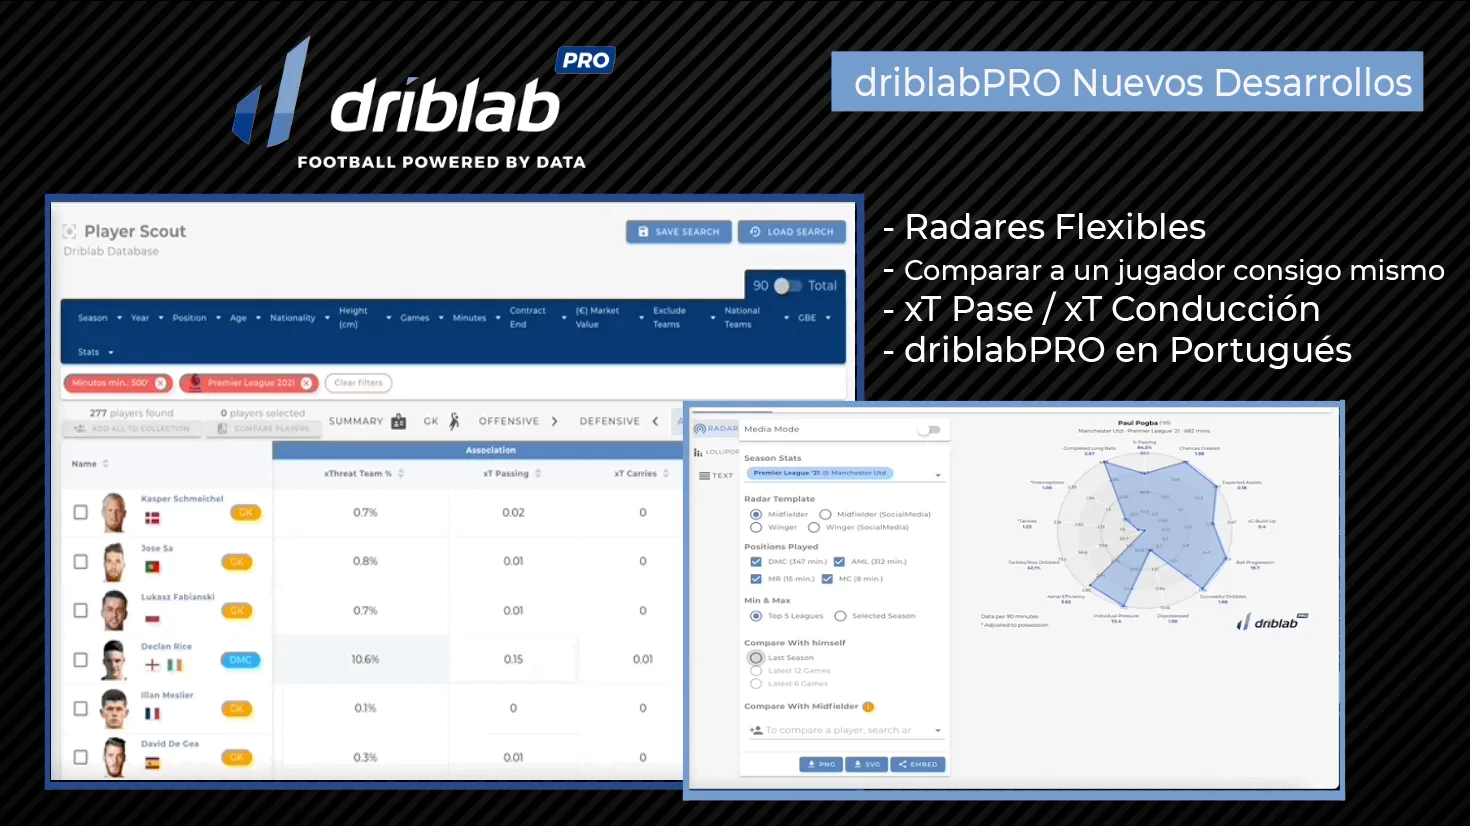Click the DMC position badge for Declan Rice
The image size is (1470, 826).
tap(241, 660)
